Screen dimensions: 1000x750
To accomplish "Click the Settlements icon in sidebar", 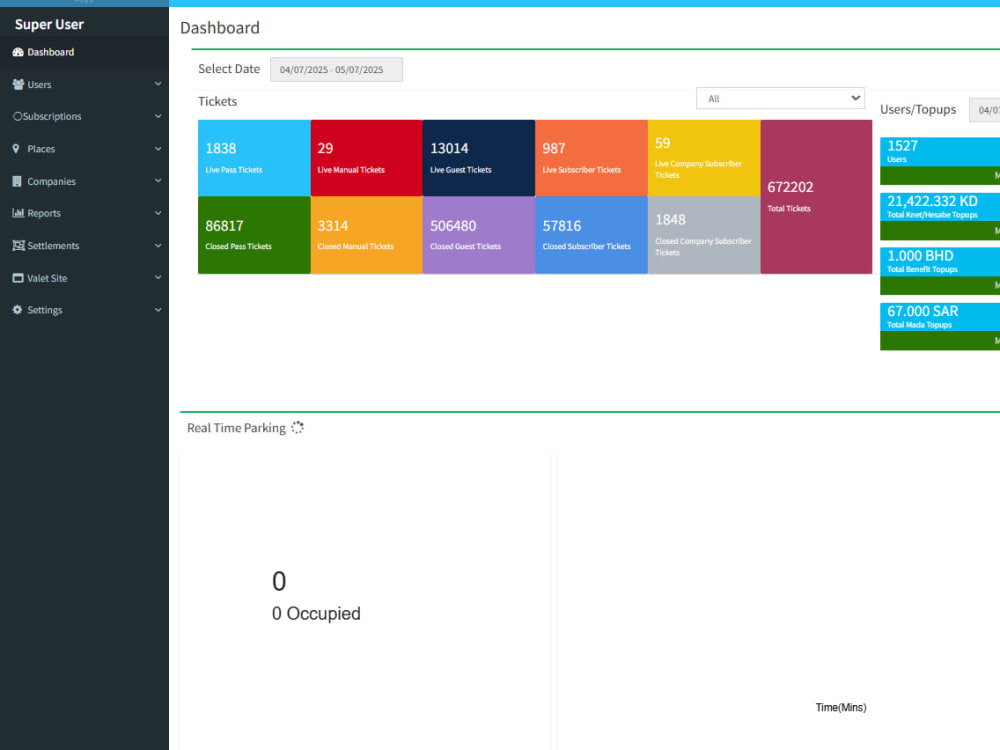I will coord(18,246).
